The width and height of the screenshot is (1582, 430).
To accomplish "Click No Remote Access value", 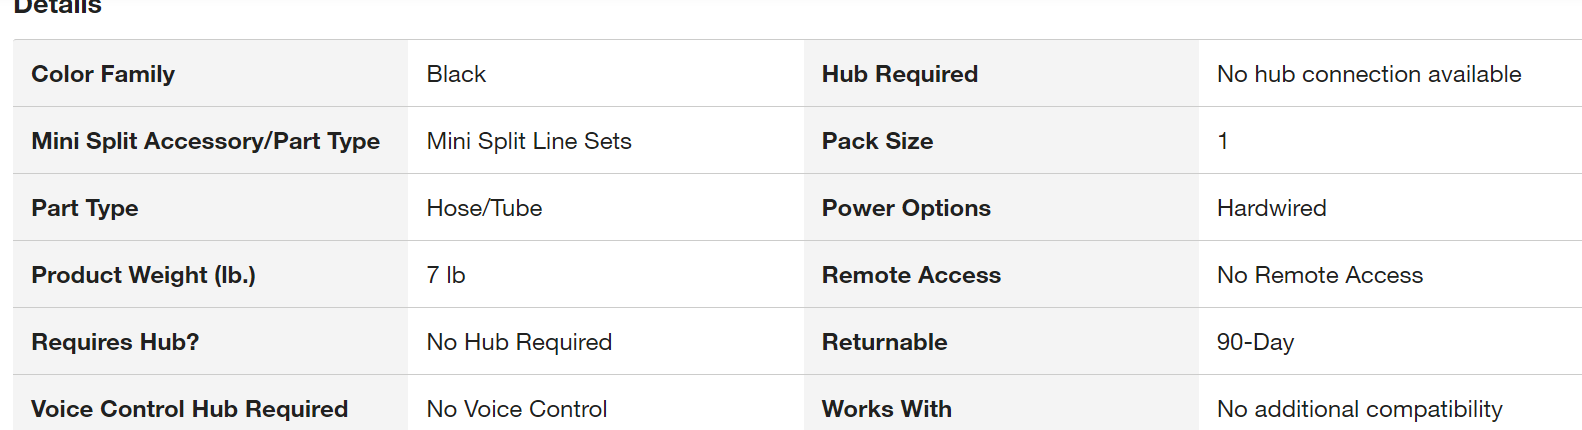I will point(1319,275).
